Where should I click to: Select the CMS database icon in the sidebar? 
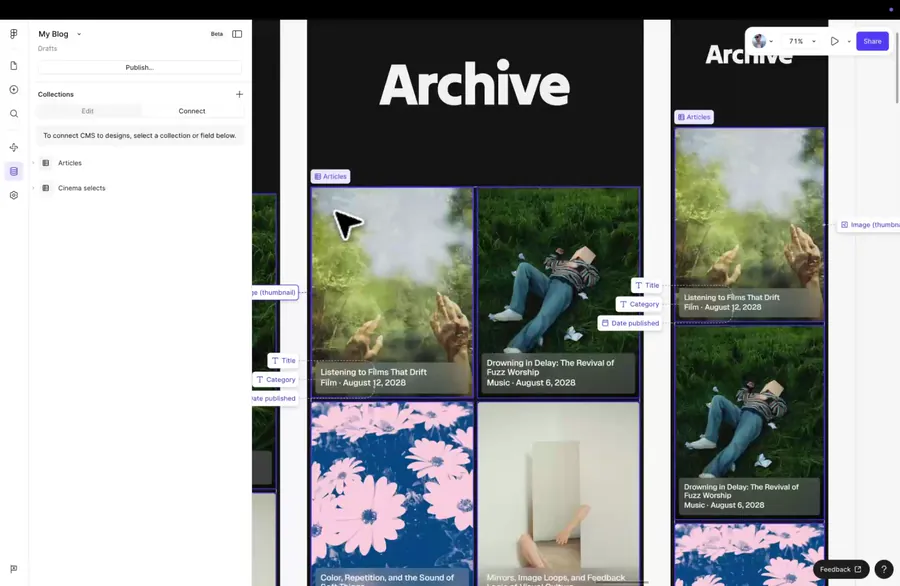tap(13, 171)
